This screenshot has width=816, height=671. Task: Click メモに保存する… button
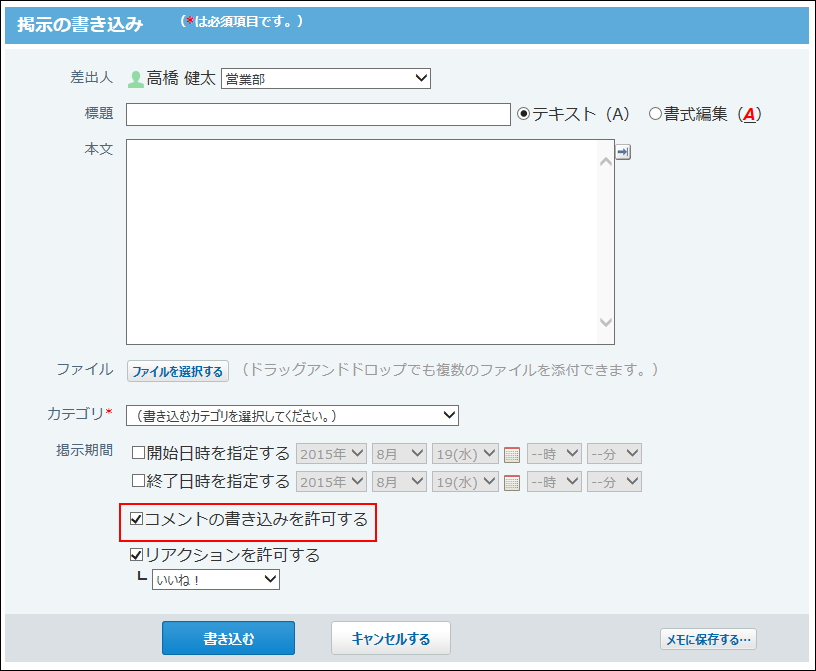point(708,639)
